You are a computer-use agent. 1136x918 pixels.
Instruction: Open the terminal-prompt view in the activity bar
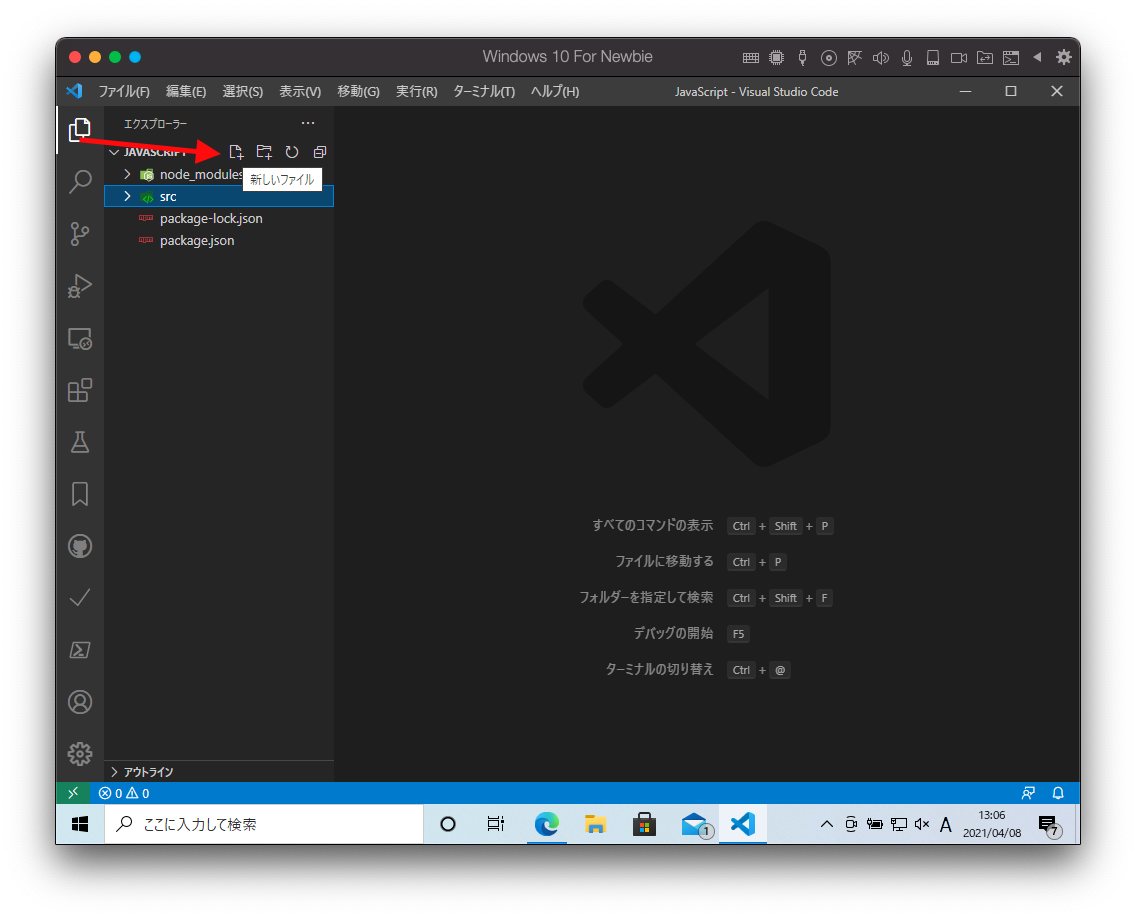tap(80, 650)
